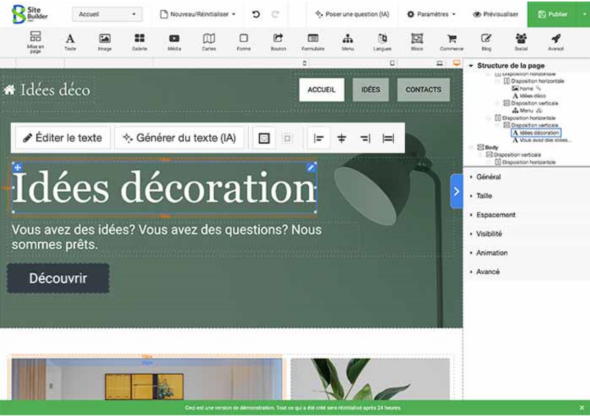Click Poser une question (IA)
This screenshot has height=417, width=590.
tap(352, 14)
